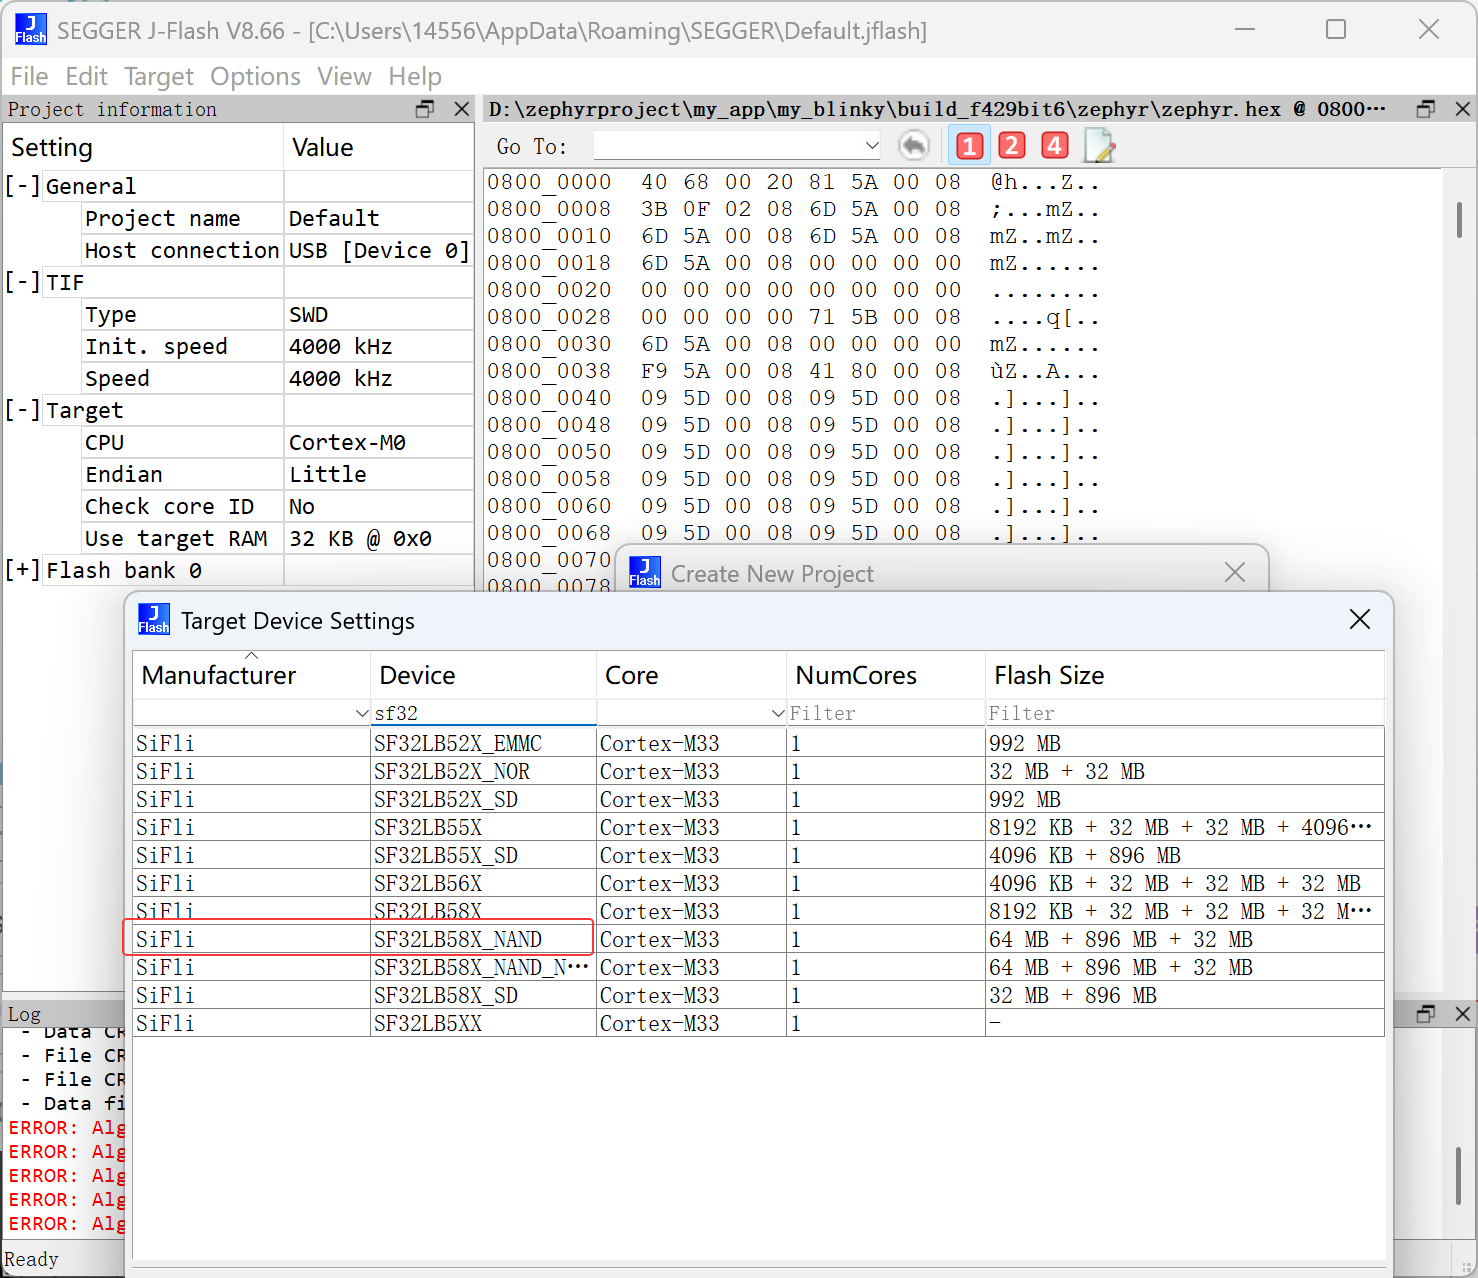Click the 1-byte display width icon

pos(968,146)
